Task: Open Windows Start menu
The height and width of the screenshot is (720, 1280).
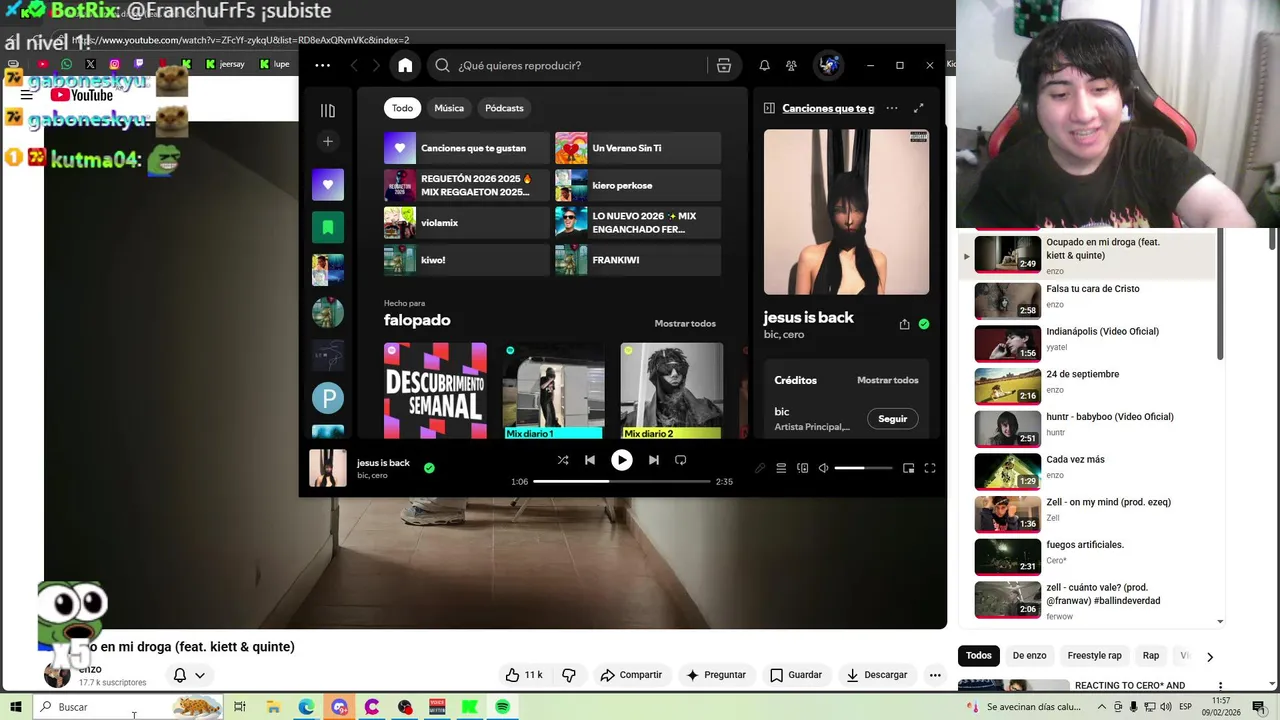Action: [x=15, y=707]
